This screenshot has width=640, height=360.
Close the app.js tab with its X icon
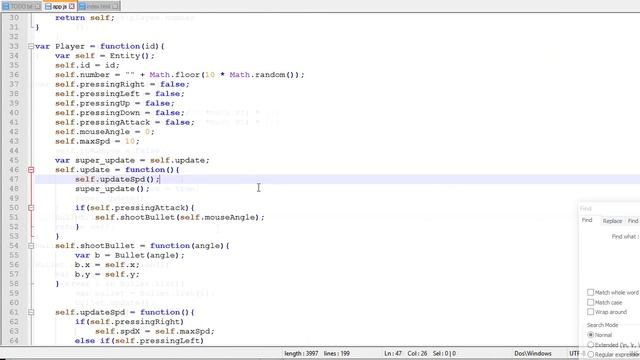(x=72, y=7)
